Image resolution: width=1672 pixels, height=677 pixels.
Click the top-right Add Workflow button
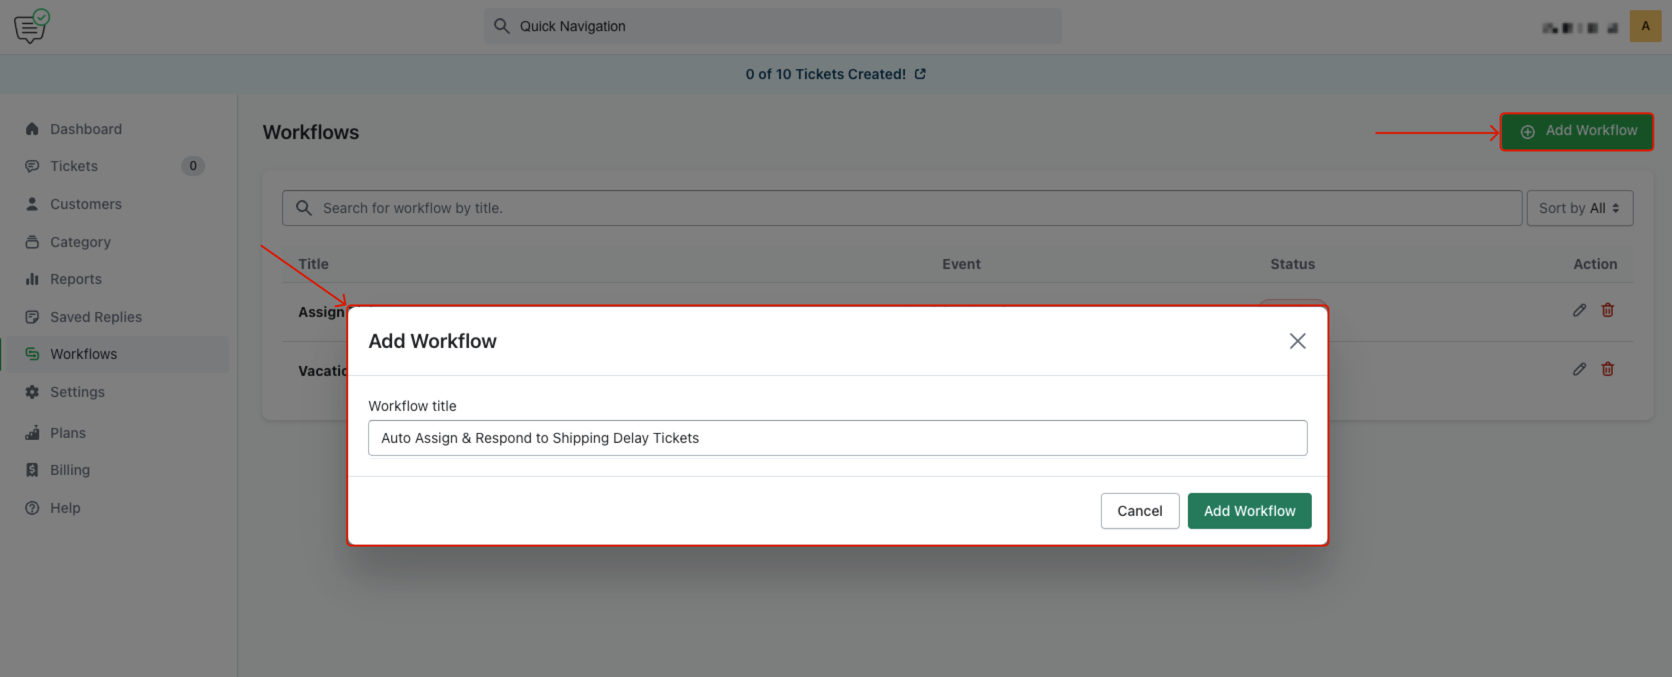1576,131
